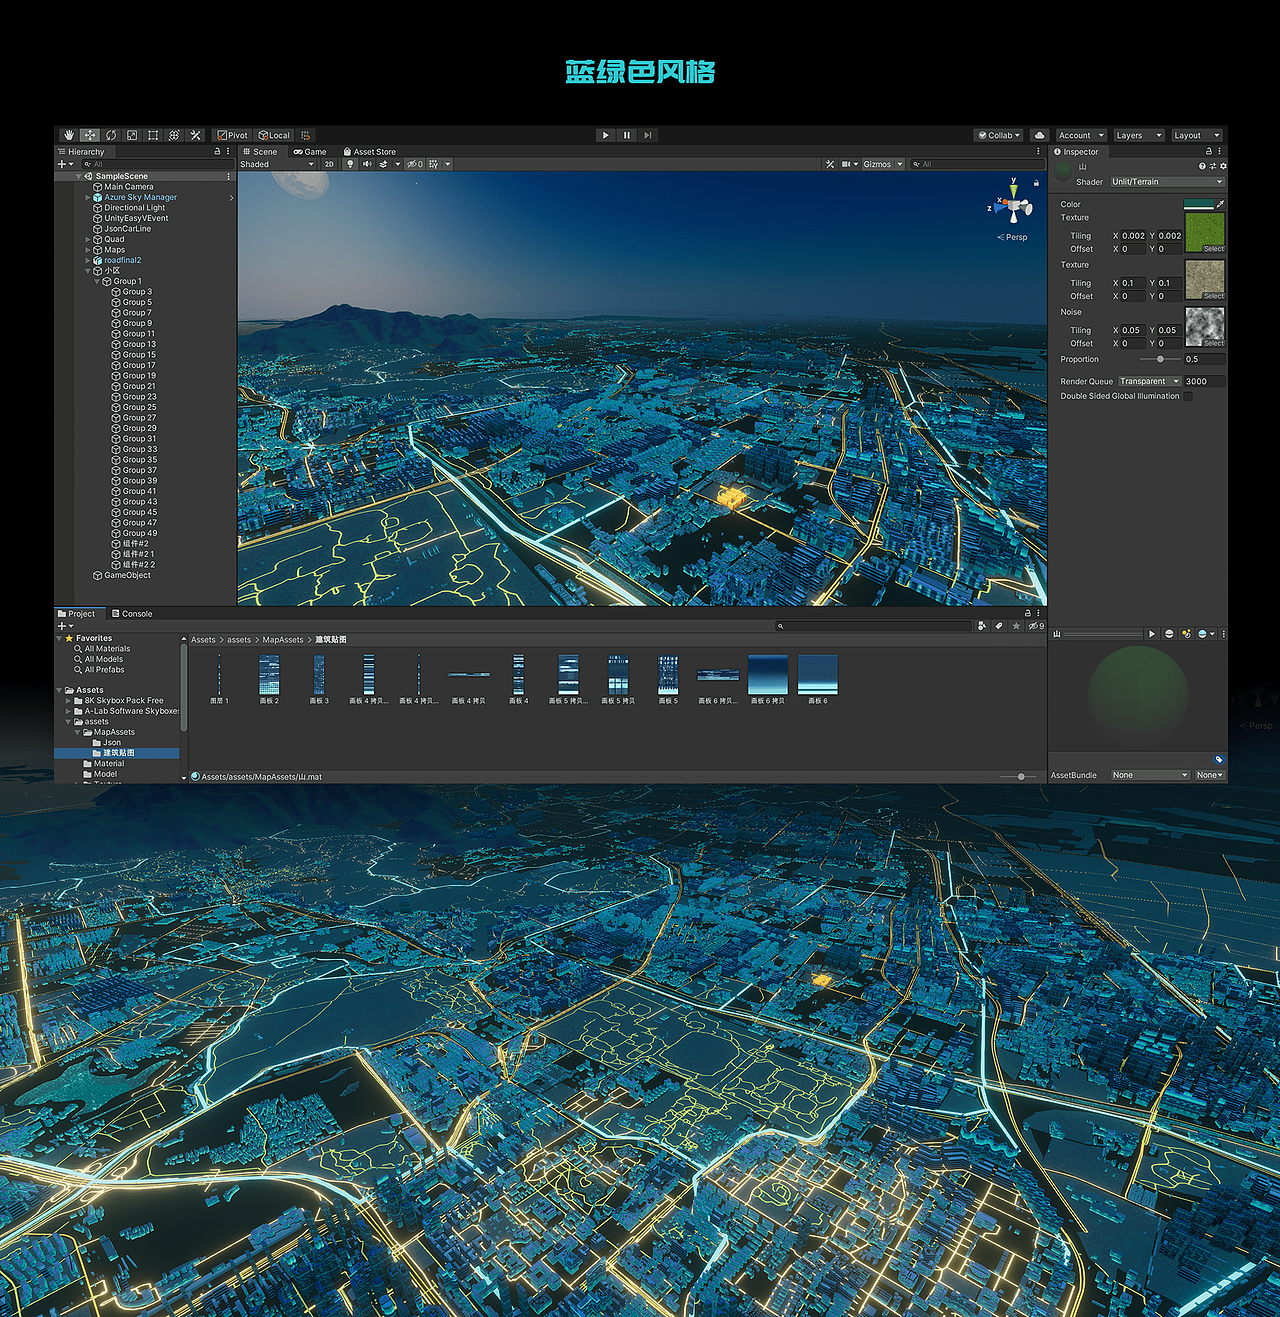Toggle Pivot handle position
The height and width of the screenshot is (1317, 1280).
coord(233,135)
